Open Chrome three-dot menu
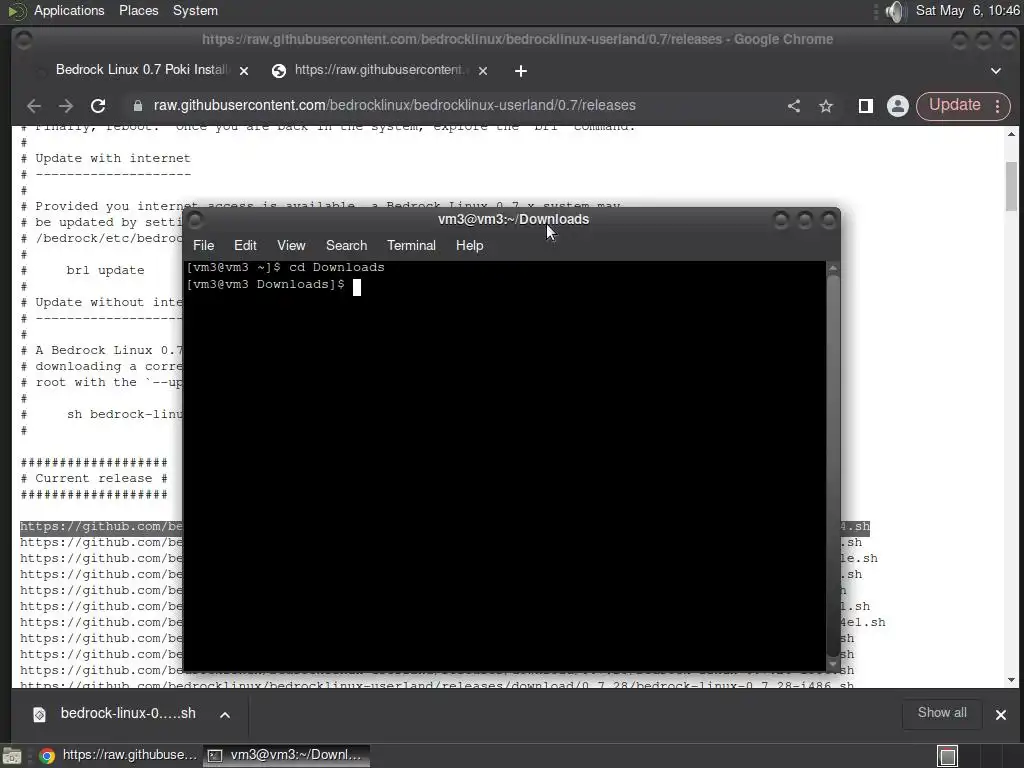Image resolution: width=1024 pixels, height=768 pixels. click(997, 106)
